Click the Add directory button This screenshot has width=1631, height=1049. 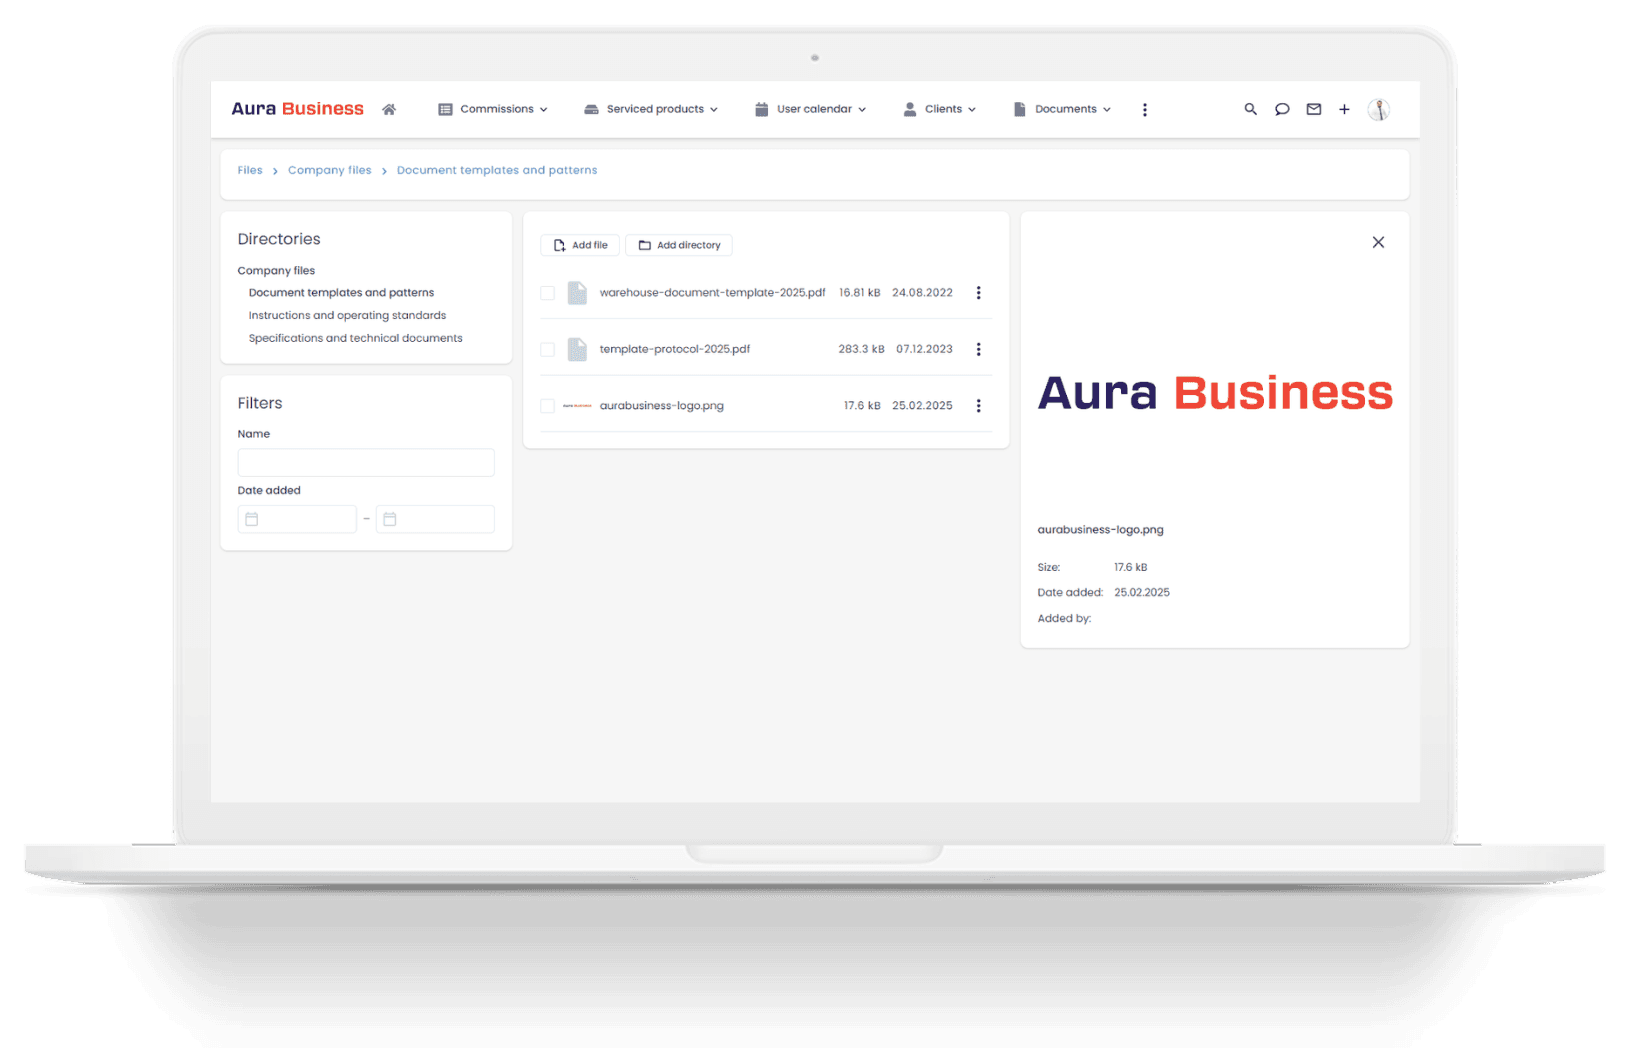click(678, 245)
